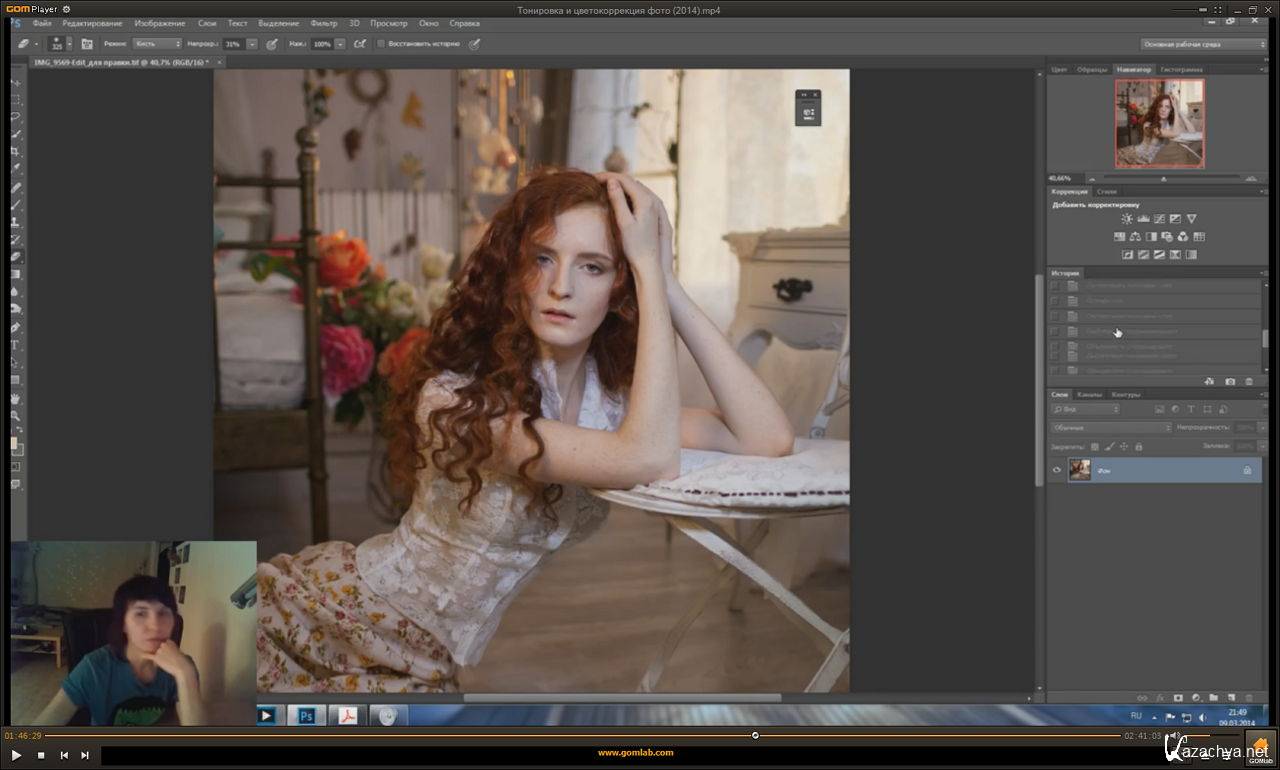Toggle the first history state source checkbox
The width and height of the screenshot is (1280, 770).
pyautogui.click(x=1054, y=286)
